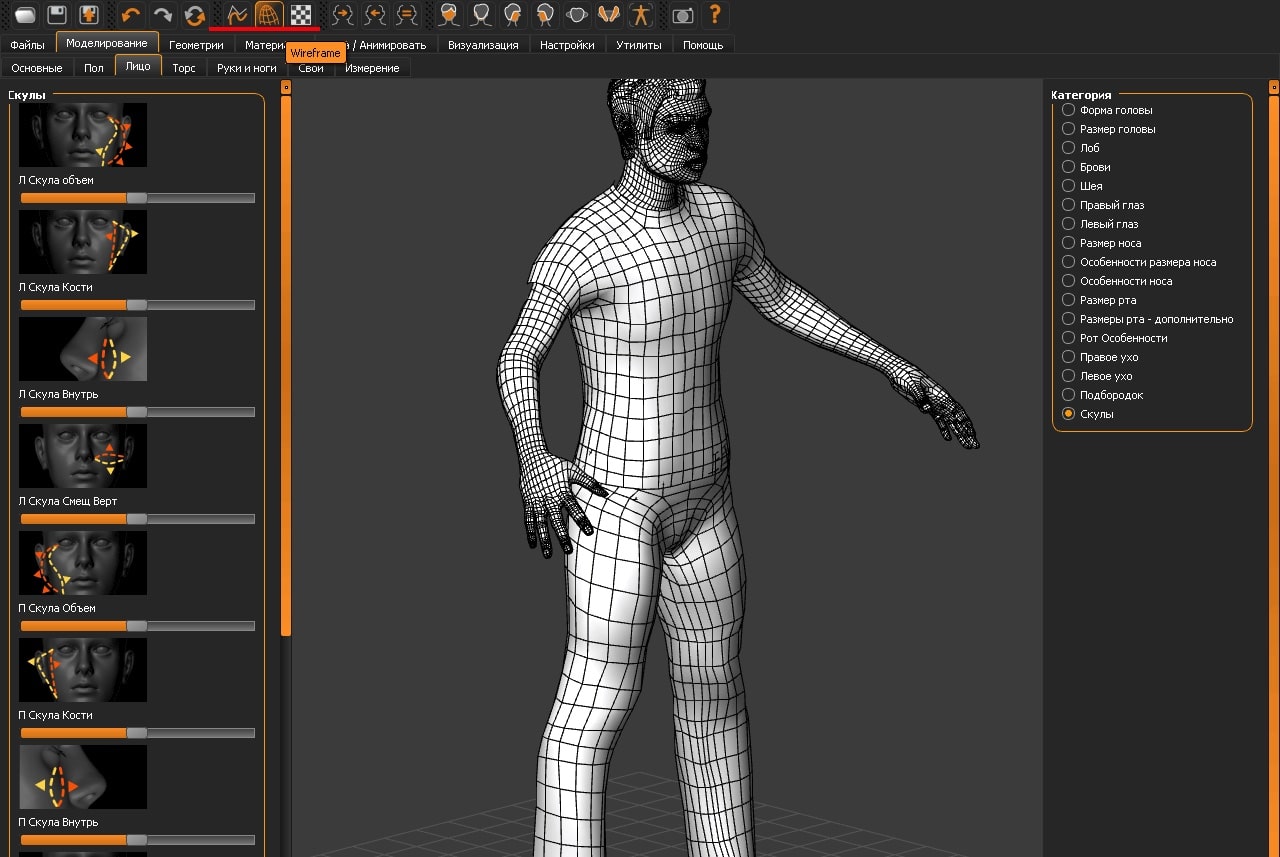Choose the Размер носа category option
1280x857 pixels.
[1069, 243]
